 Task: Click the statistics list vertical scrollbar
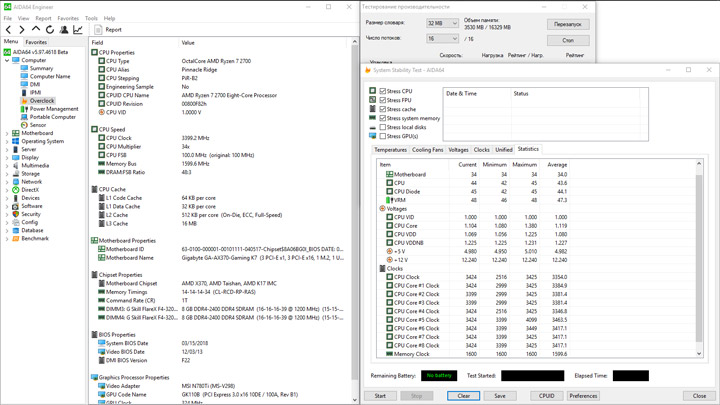pyautogui.click(x=699, y=258)
